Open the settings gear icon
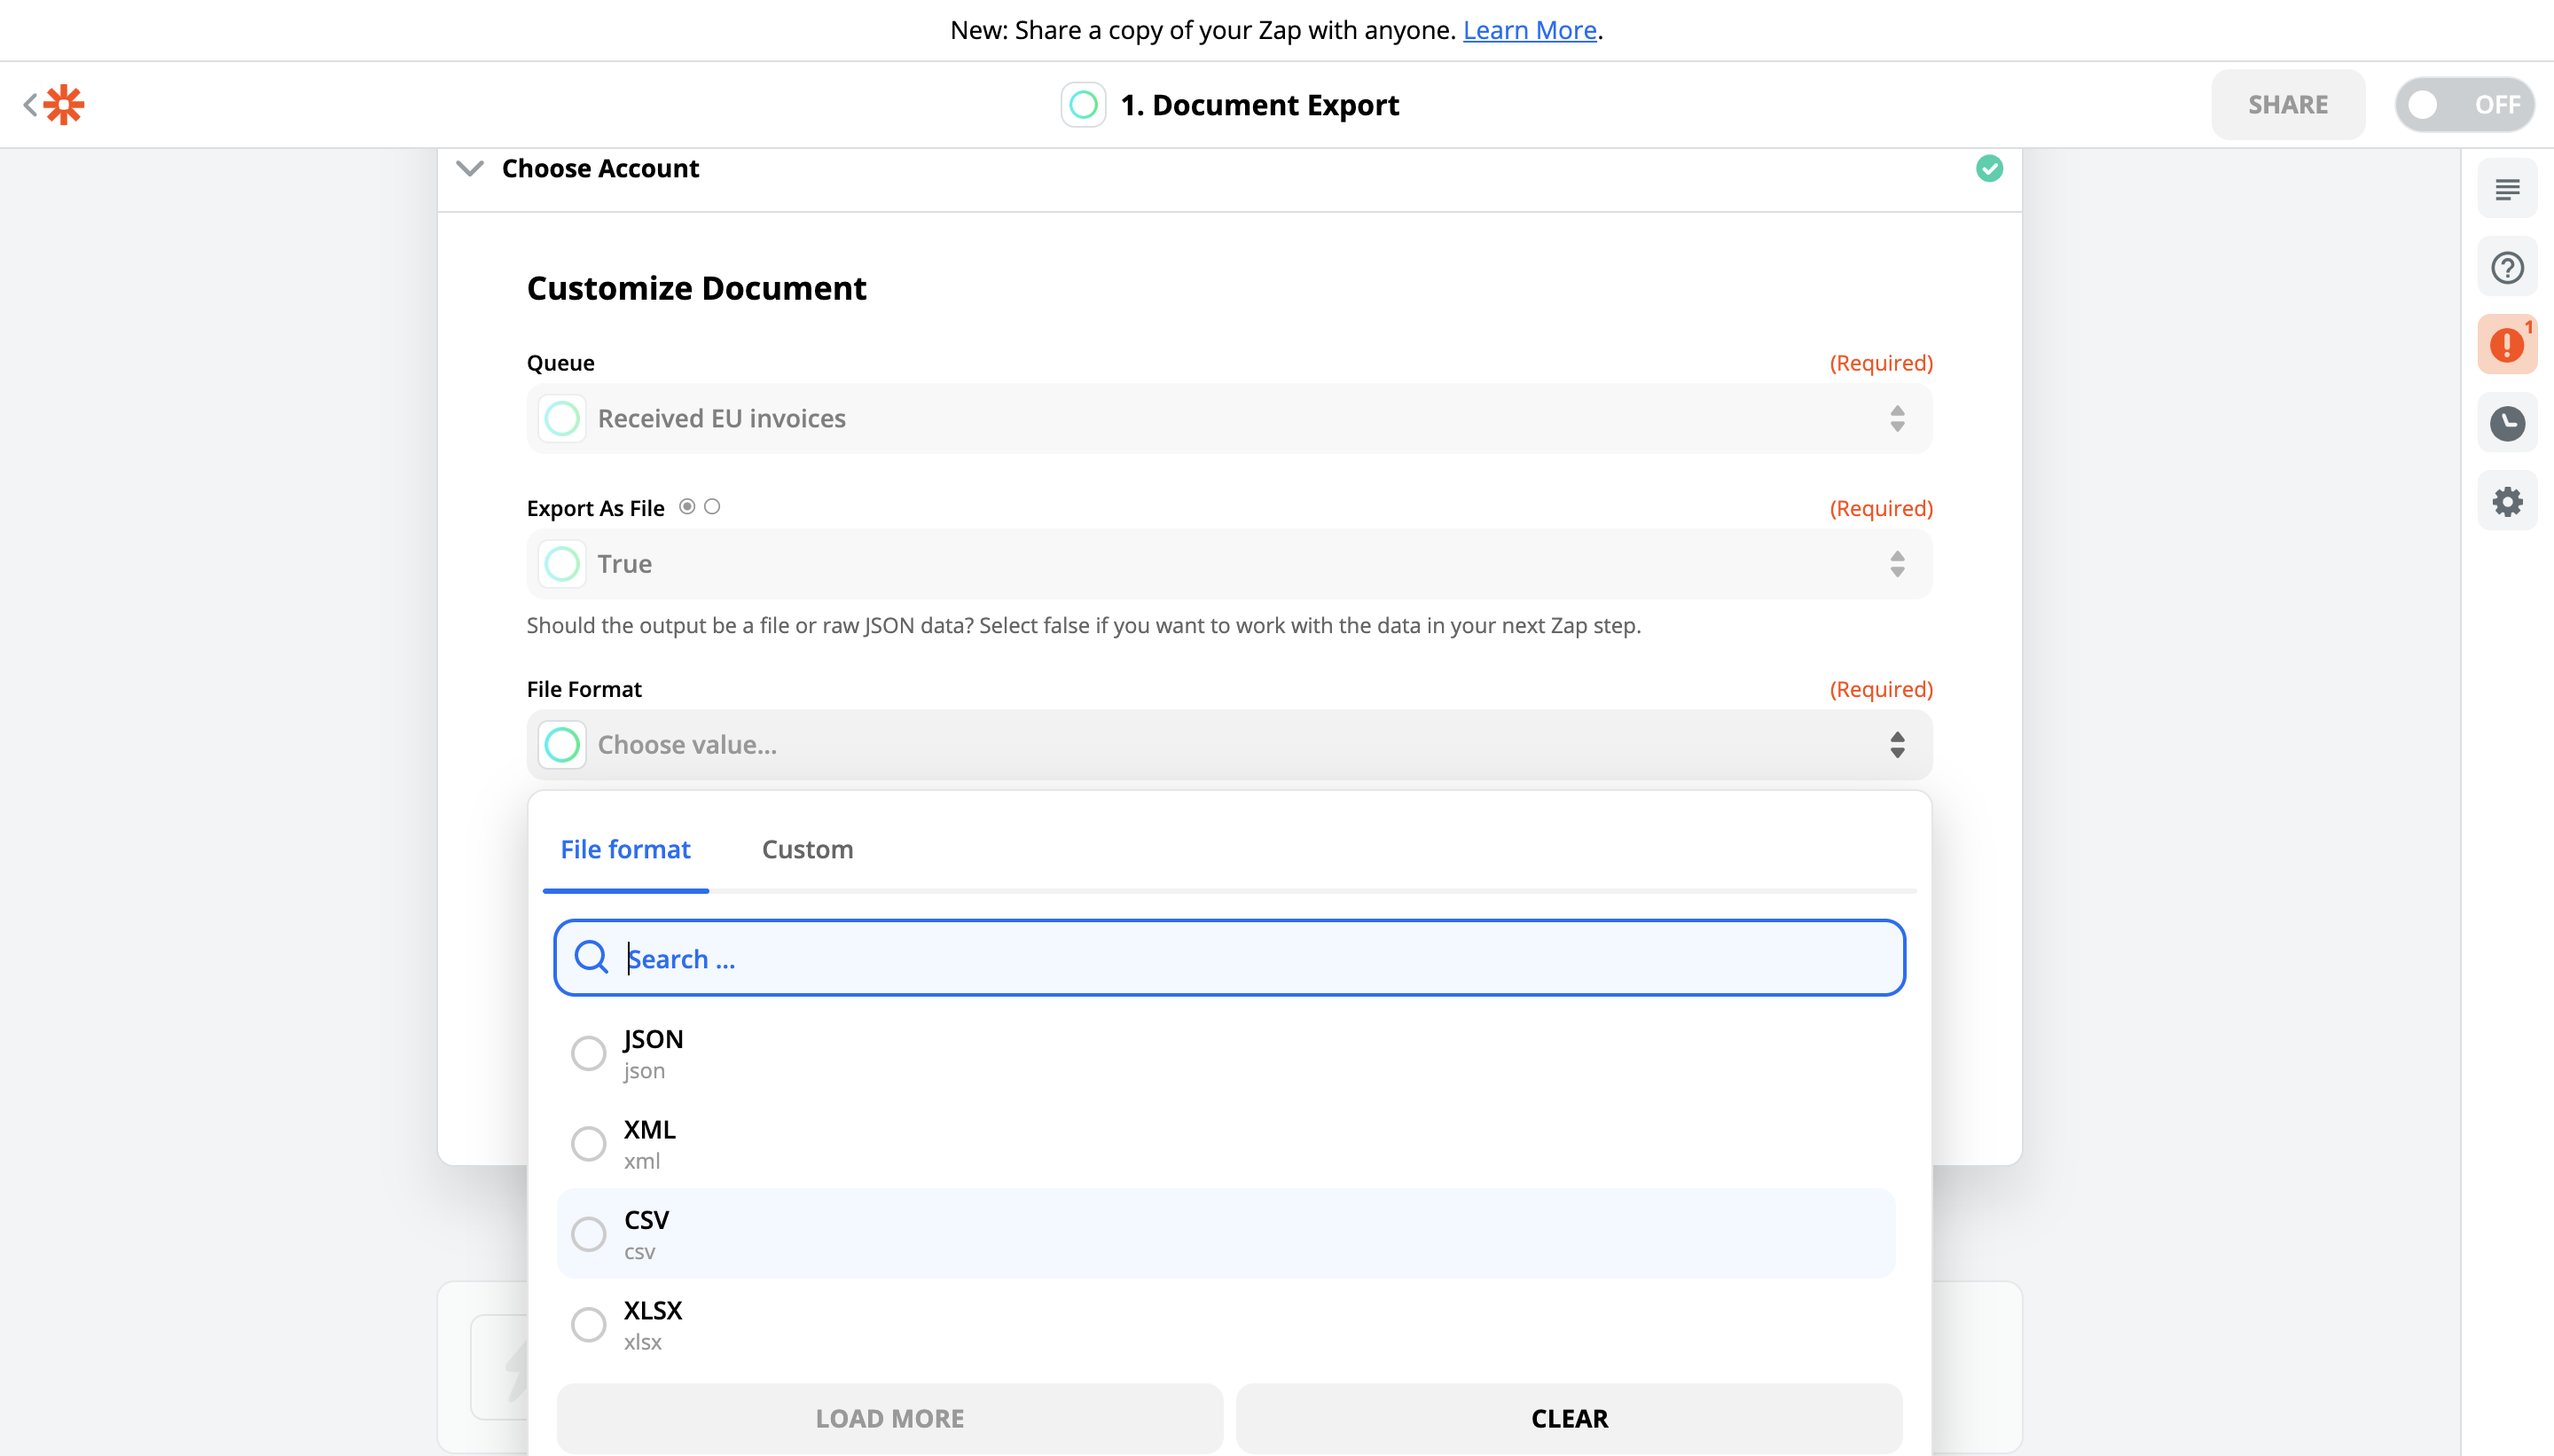Screen dimensions: 2554x1456 2506,501
